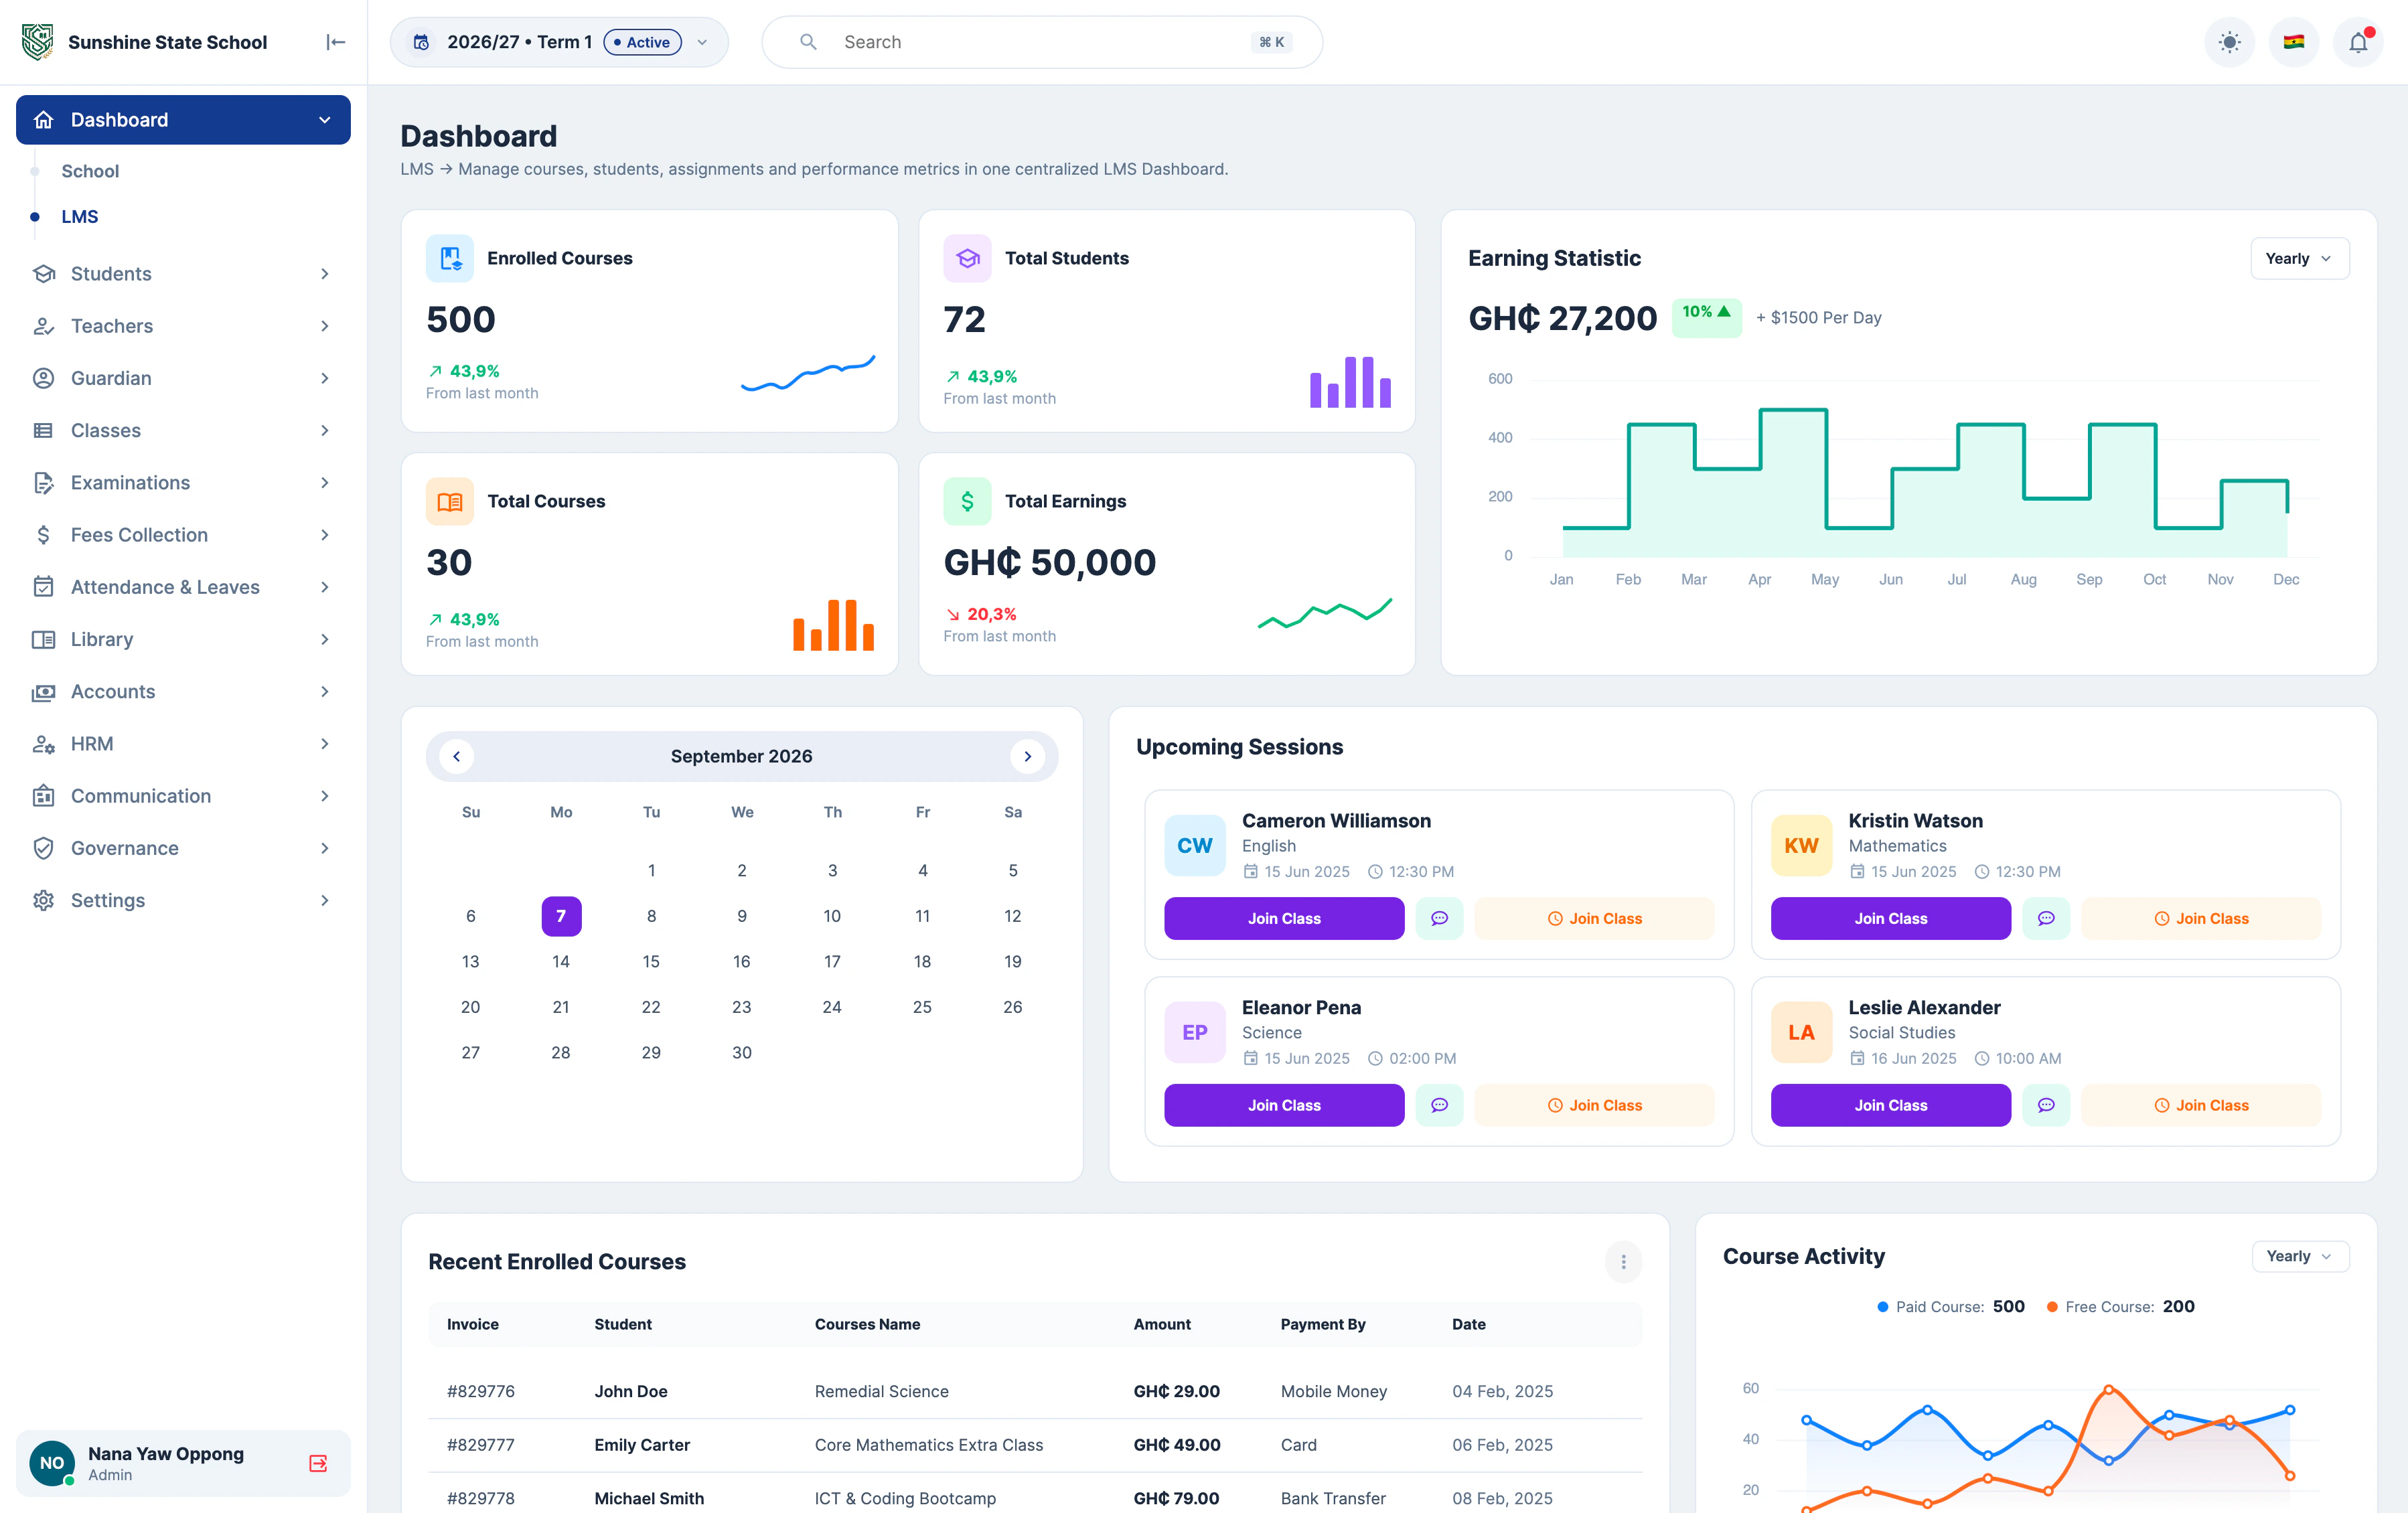2408x1513 pixels.
Task: Select September 15 on the calendar
Action: point(651,961)
